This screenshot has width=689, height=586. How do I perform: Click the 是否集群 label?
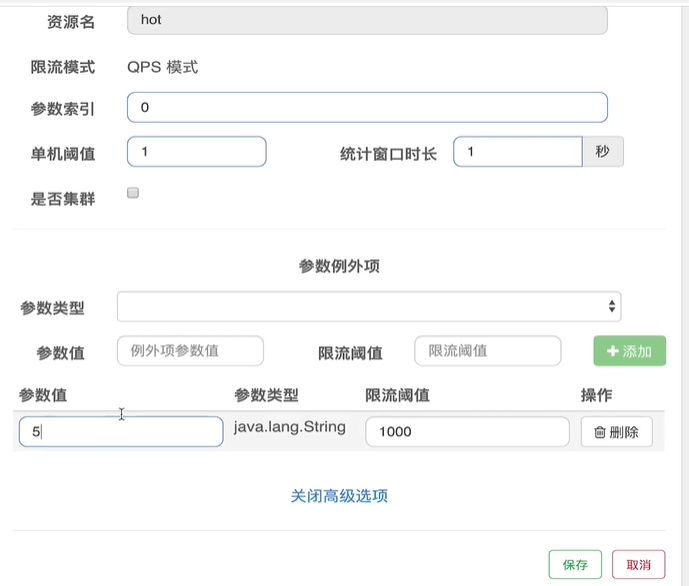pyautogui.click(x=63, y=199)
